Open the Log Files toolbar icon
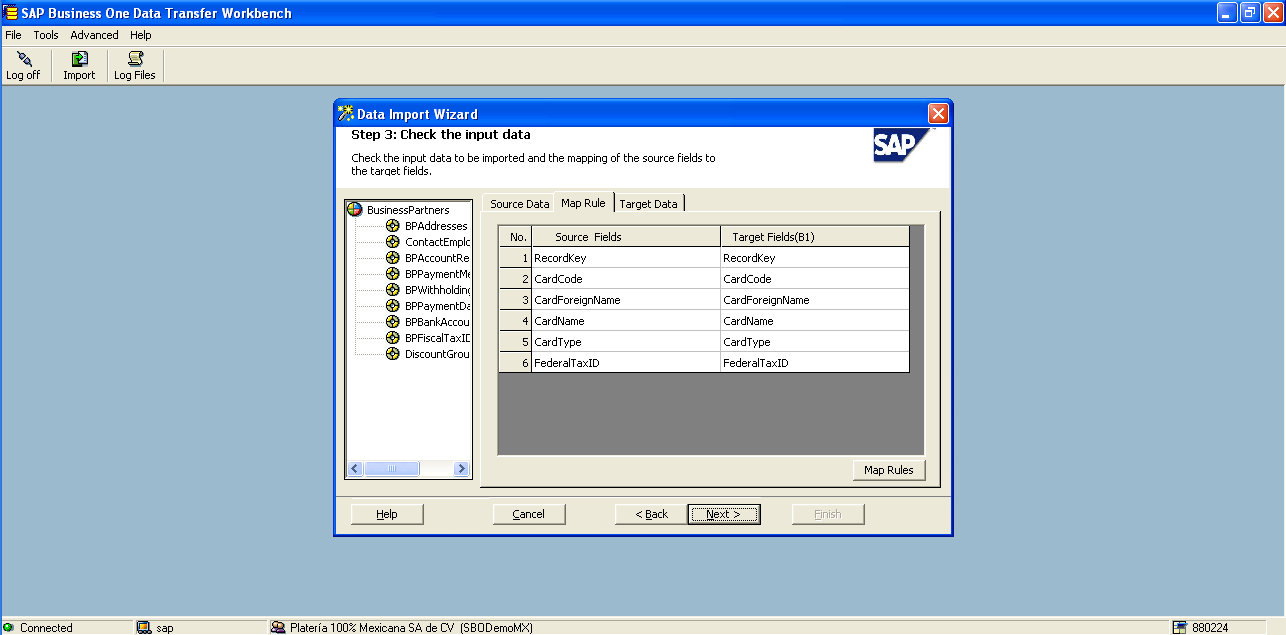Screen dimensions: 1286x635 point(134,65)
